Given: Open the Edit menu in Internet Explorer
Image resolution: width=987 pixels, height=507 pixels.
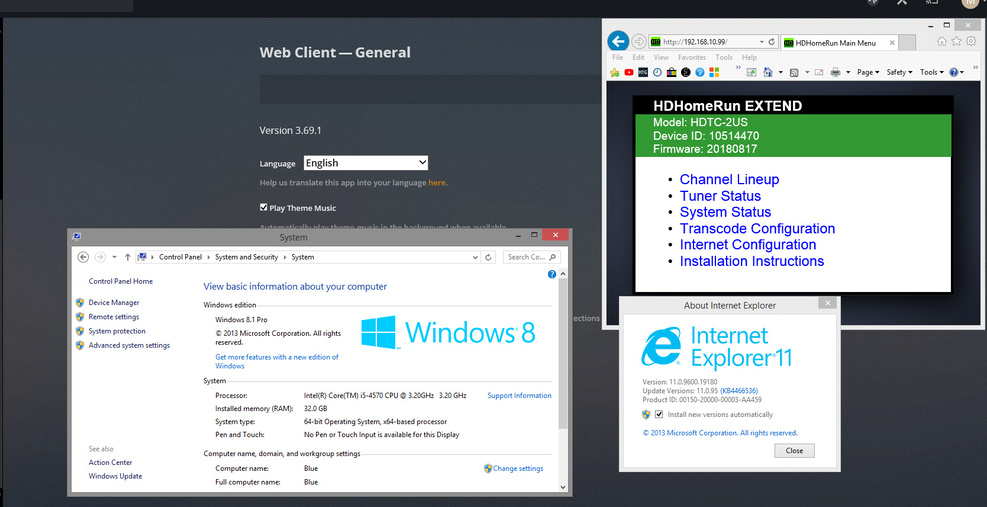Looking at the screenshot, I should [x=638, y=57].
